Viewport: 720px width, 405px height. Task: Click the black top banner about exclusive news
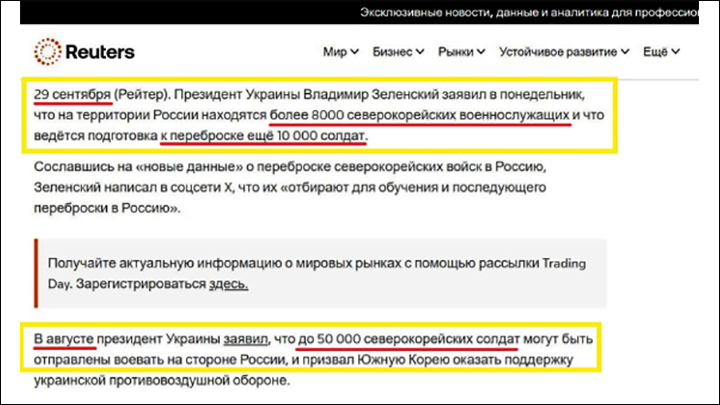pos(360,12)
